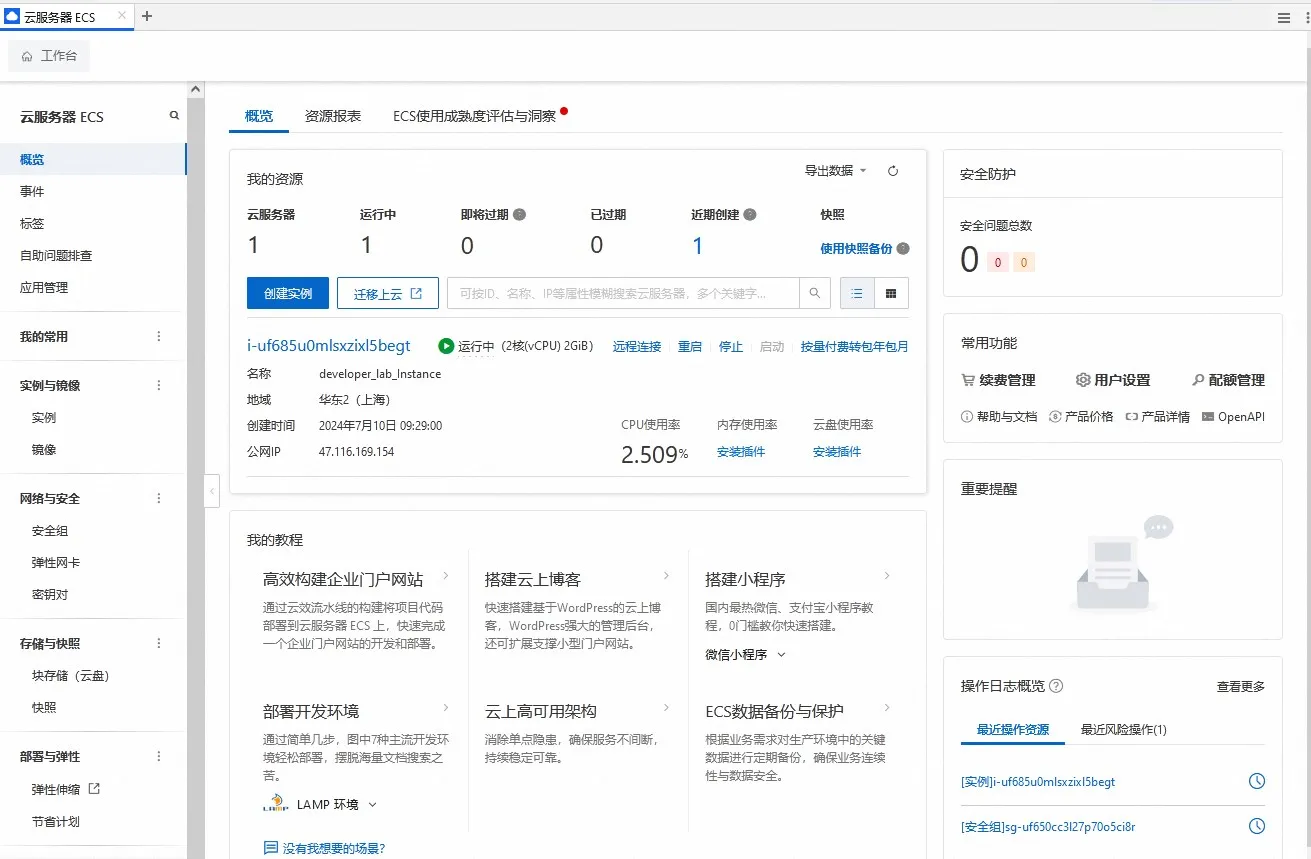Open 块存储（云盘）in the sidebar
Screen dimensions: 1311x859
pos(72,675)
